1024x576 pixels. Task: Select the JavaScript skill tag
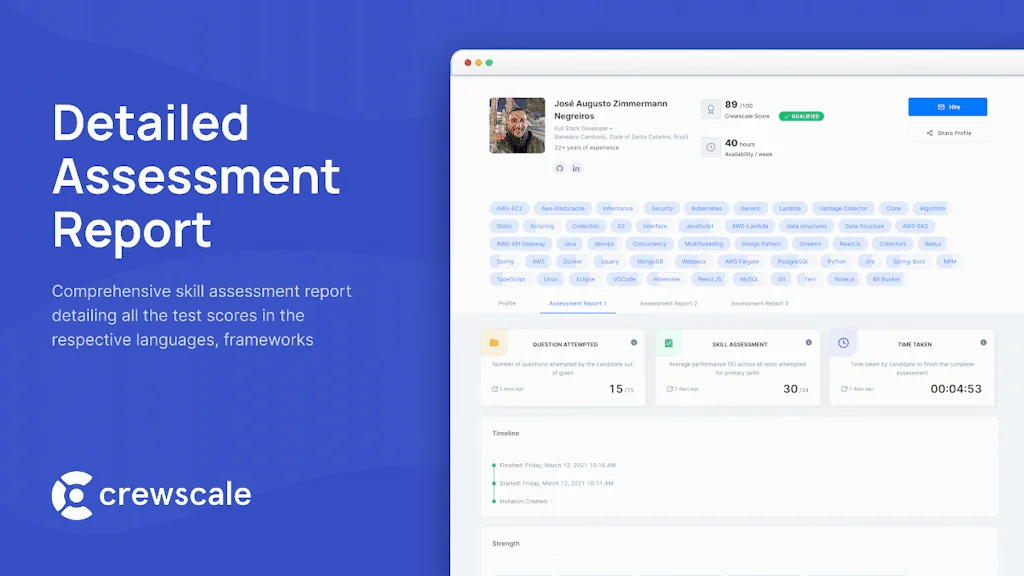tap(699, 226)
